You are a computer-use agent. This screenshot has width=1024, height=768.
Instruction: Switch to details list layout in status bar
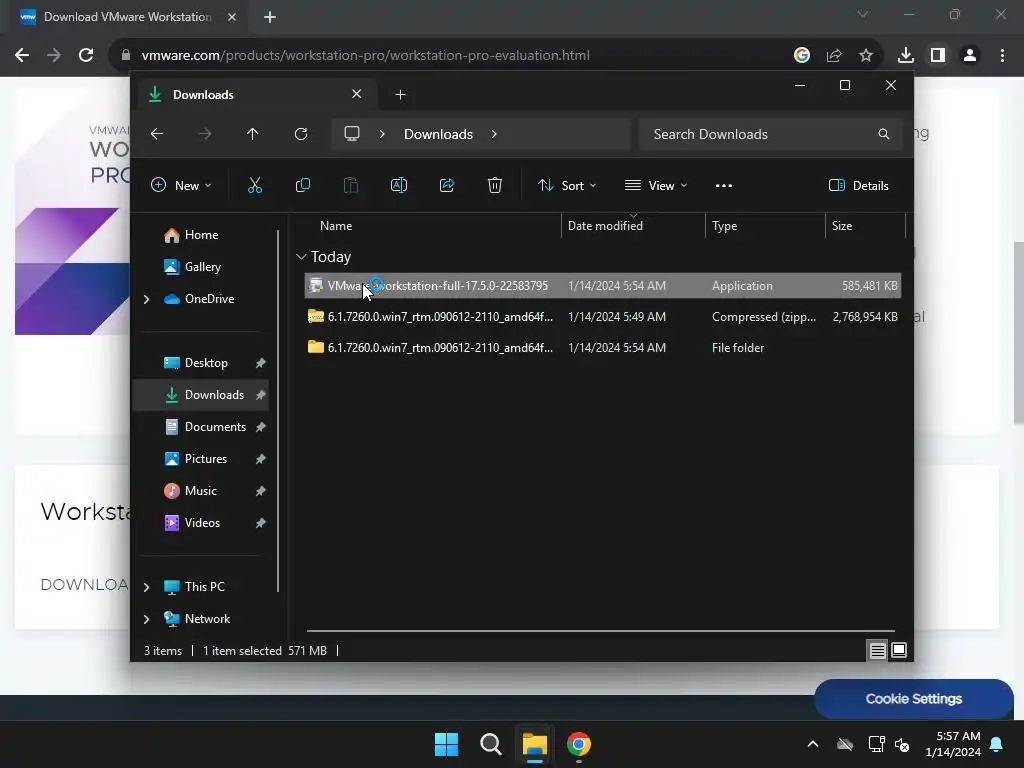point(878,650)
